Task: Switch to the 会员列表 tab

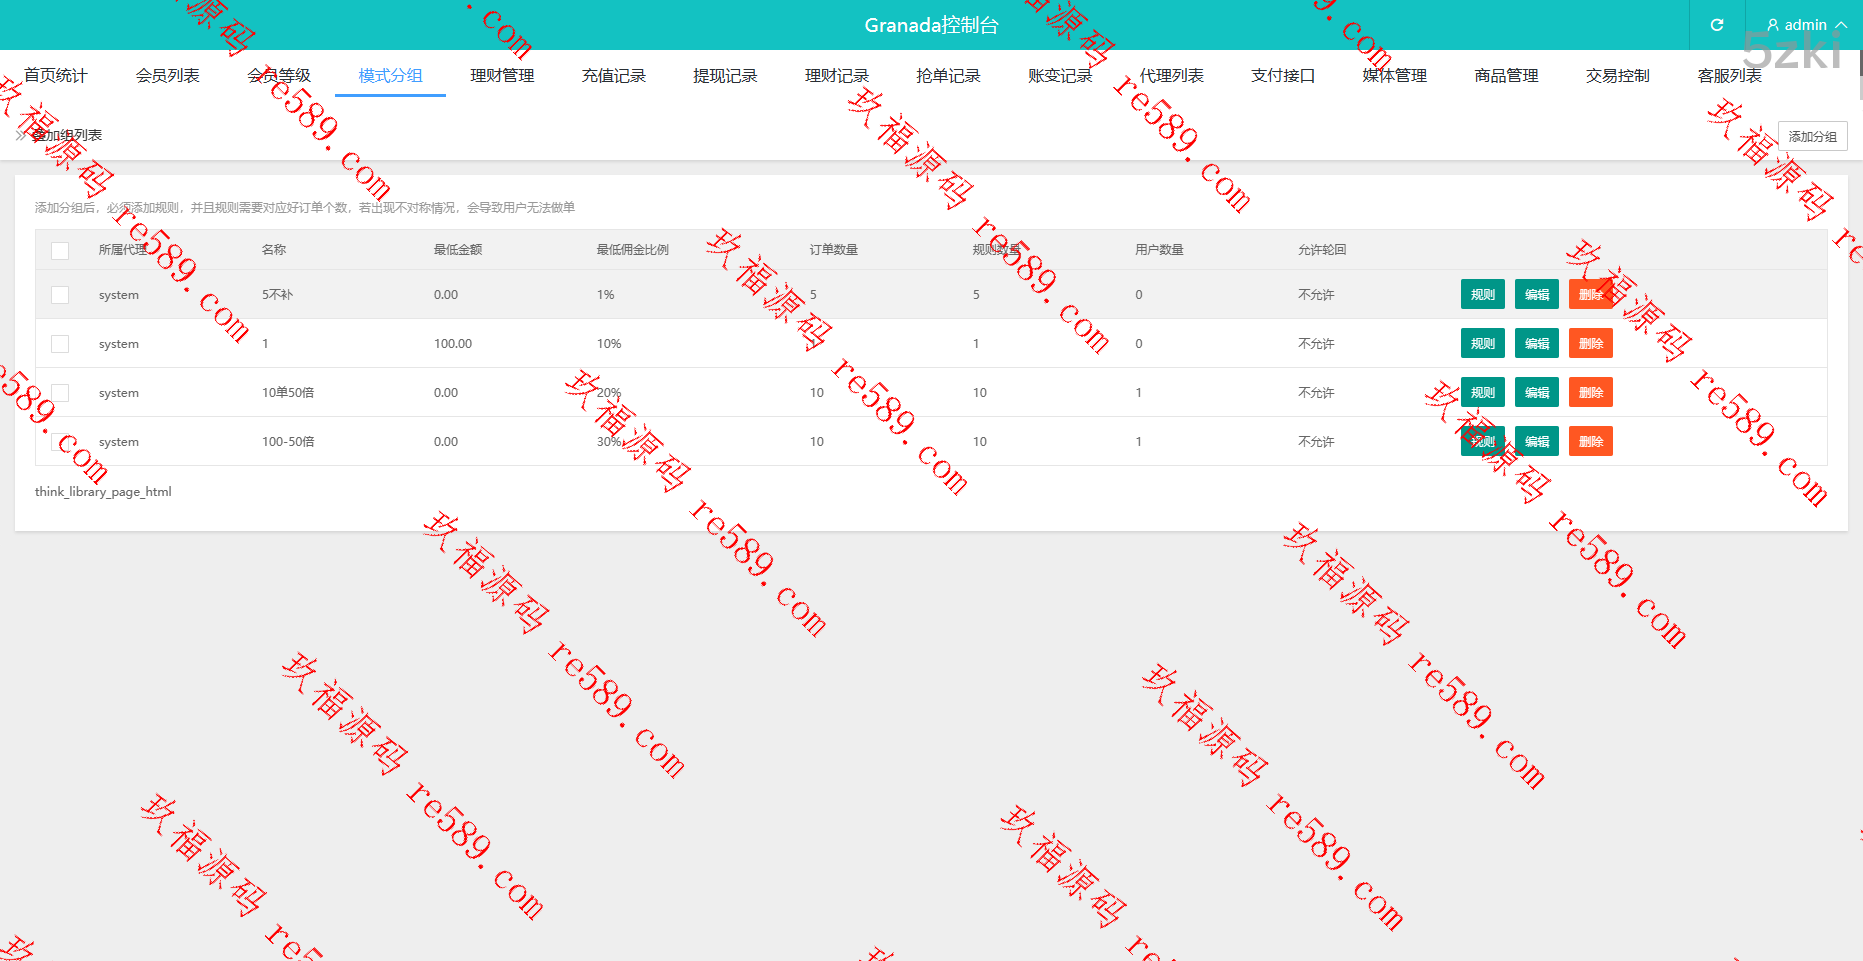Action: pos(168,76)
